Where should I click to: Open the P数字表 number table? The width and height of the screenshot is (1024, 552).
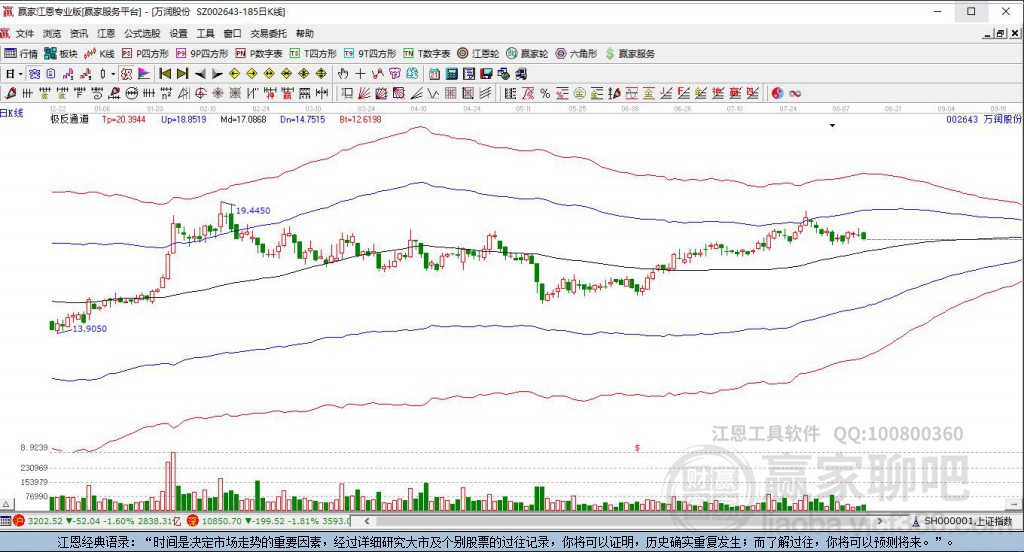[259, 54]
